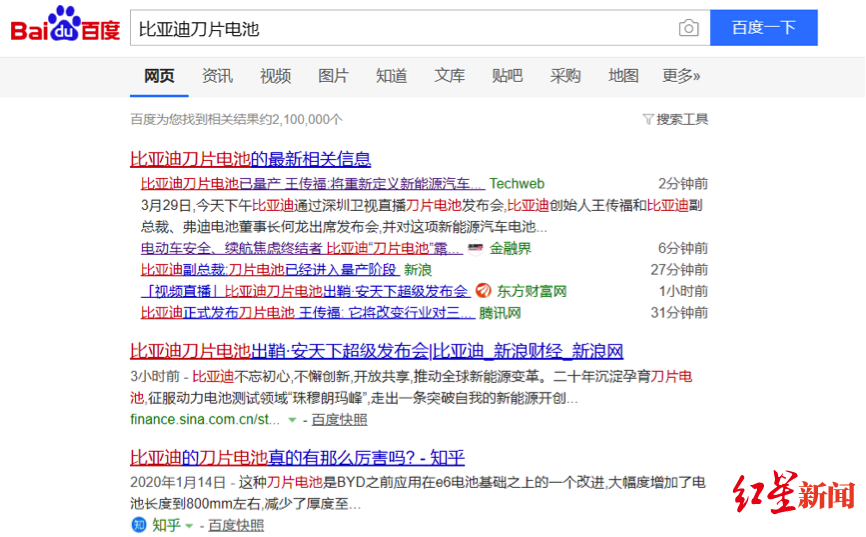Open article 电动车安全、续航焦虑终结者
866x537 pixels.
302,248
